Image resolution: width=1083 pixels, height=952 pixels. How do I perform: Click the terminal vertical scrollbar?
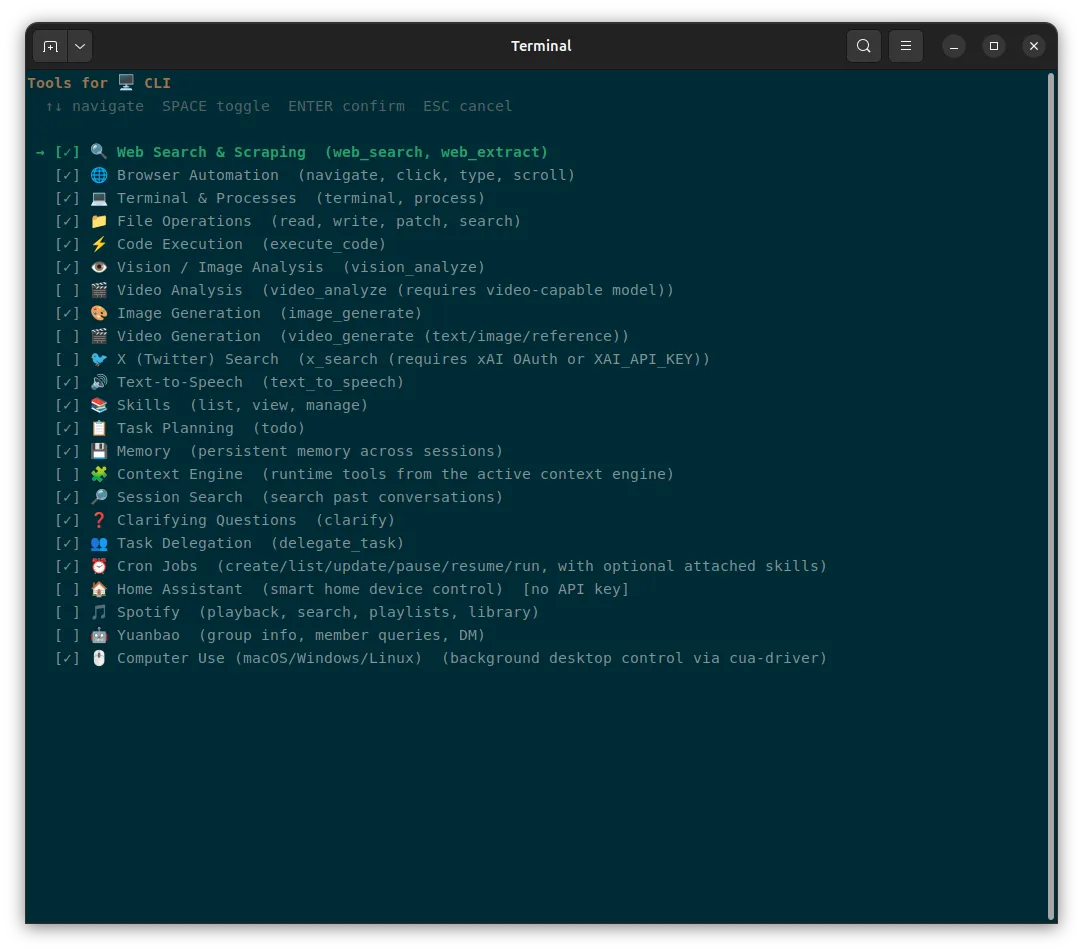(1051, 496)
